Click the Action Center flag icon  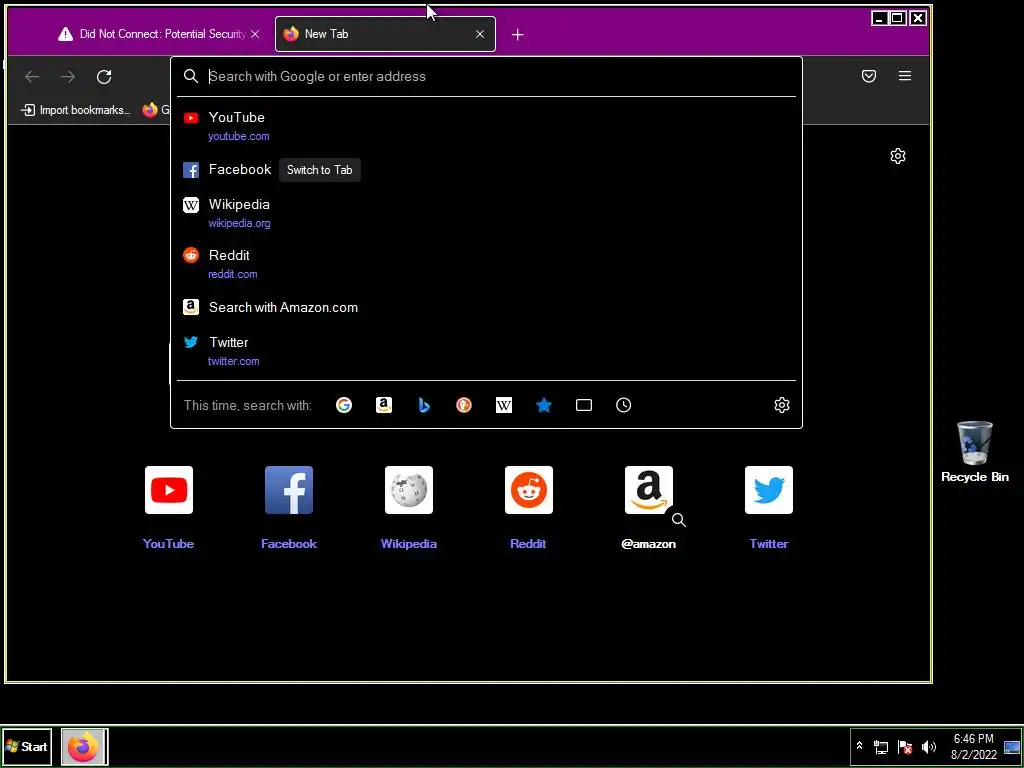coord(904,746)
